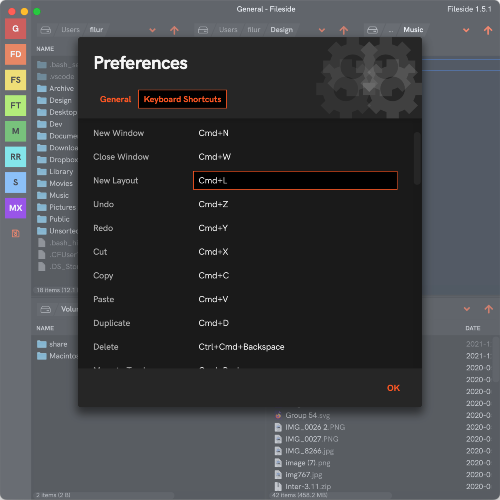This screenshot has width=500, height=500.
Task: Click the New Layout shortcut field Cmd+L
Action: coord(295,181)
